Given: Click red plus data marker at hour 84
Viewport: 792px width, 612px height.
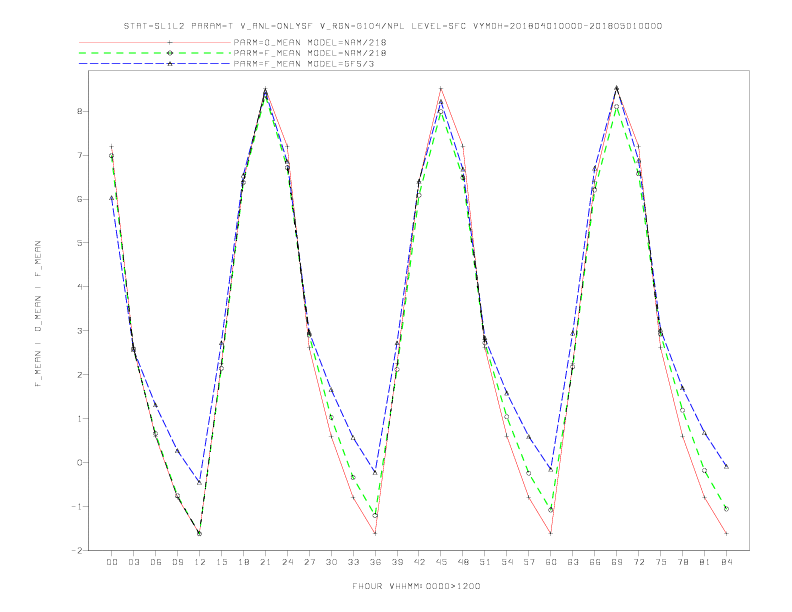Looking at the screenshot, I should click(x=726, y=533).
